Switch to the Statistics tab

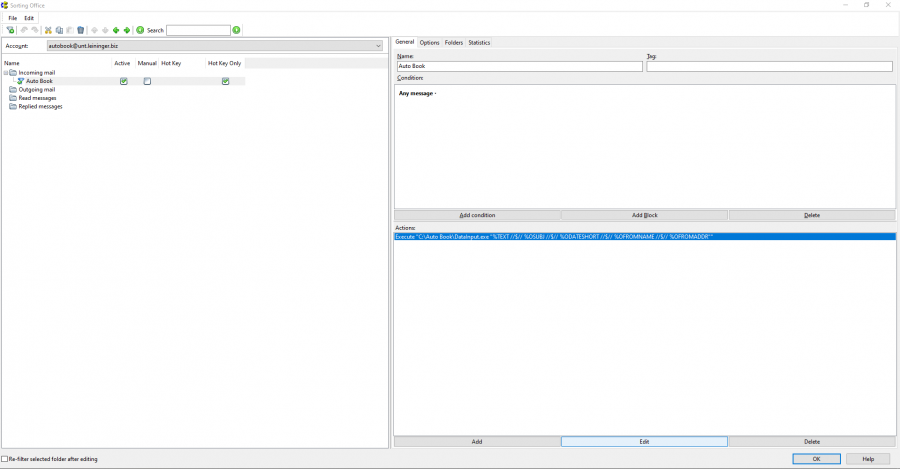[479, 43]
